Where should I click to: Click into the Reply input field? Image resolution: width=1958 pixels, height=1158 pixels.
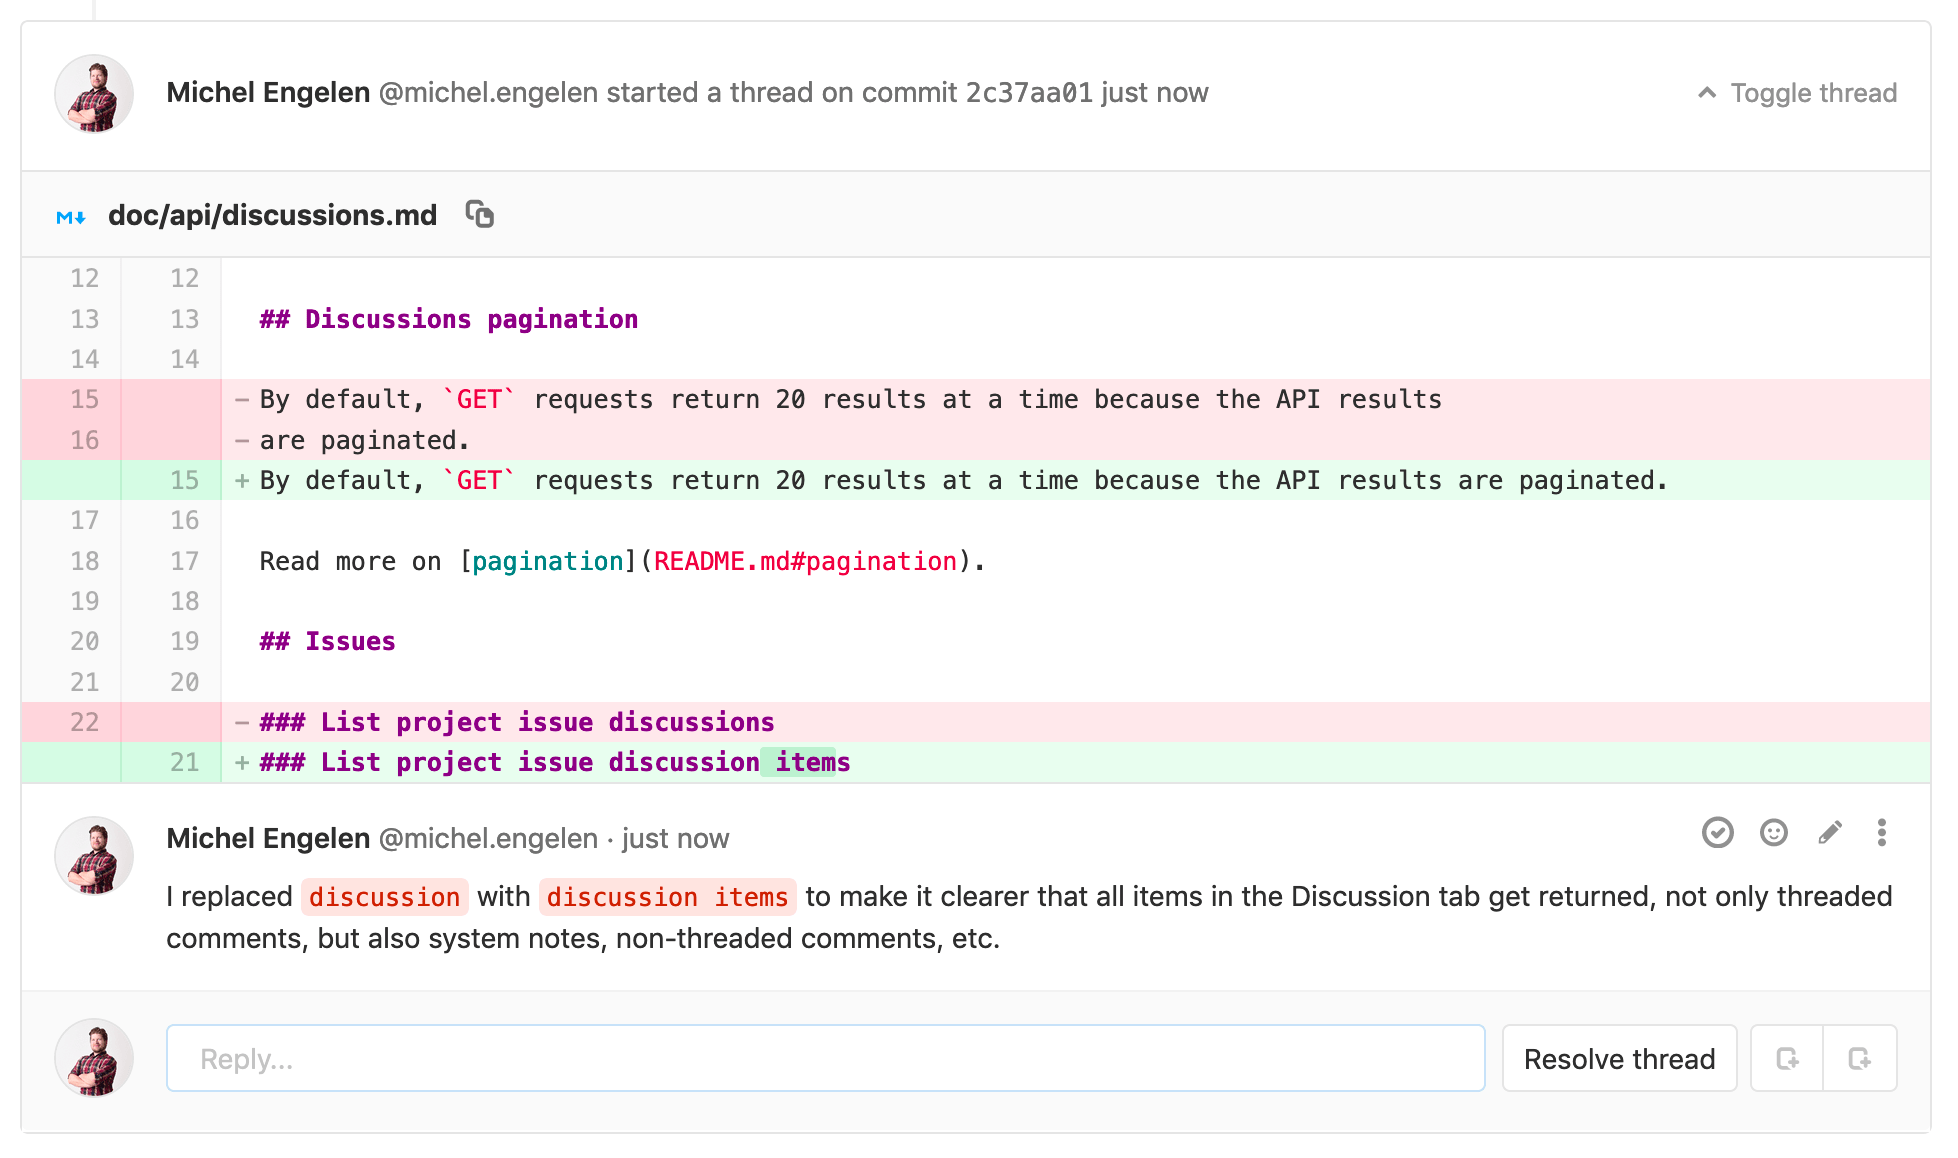[825, 1059]
